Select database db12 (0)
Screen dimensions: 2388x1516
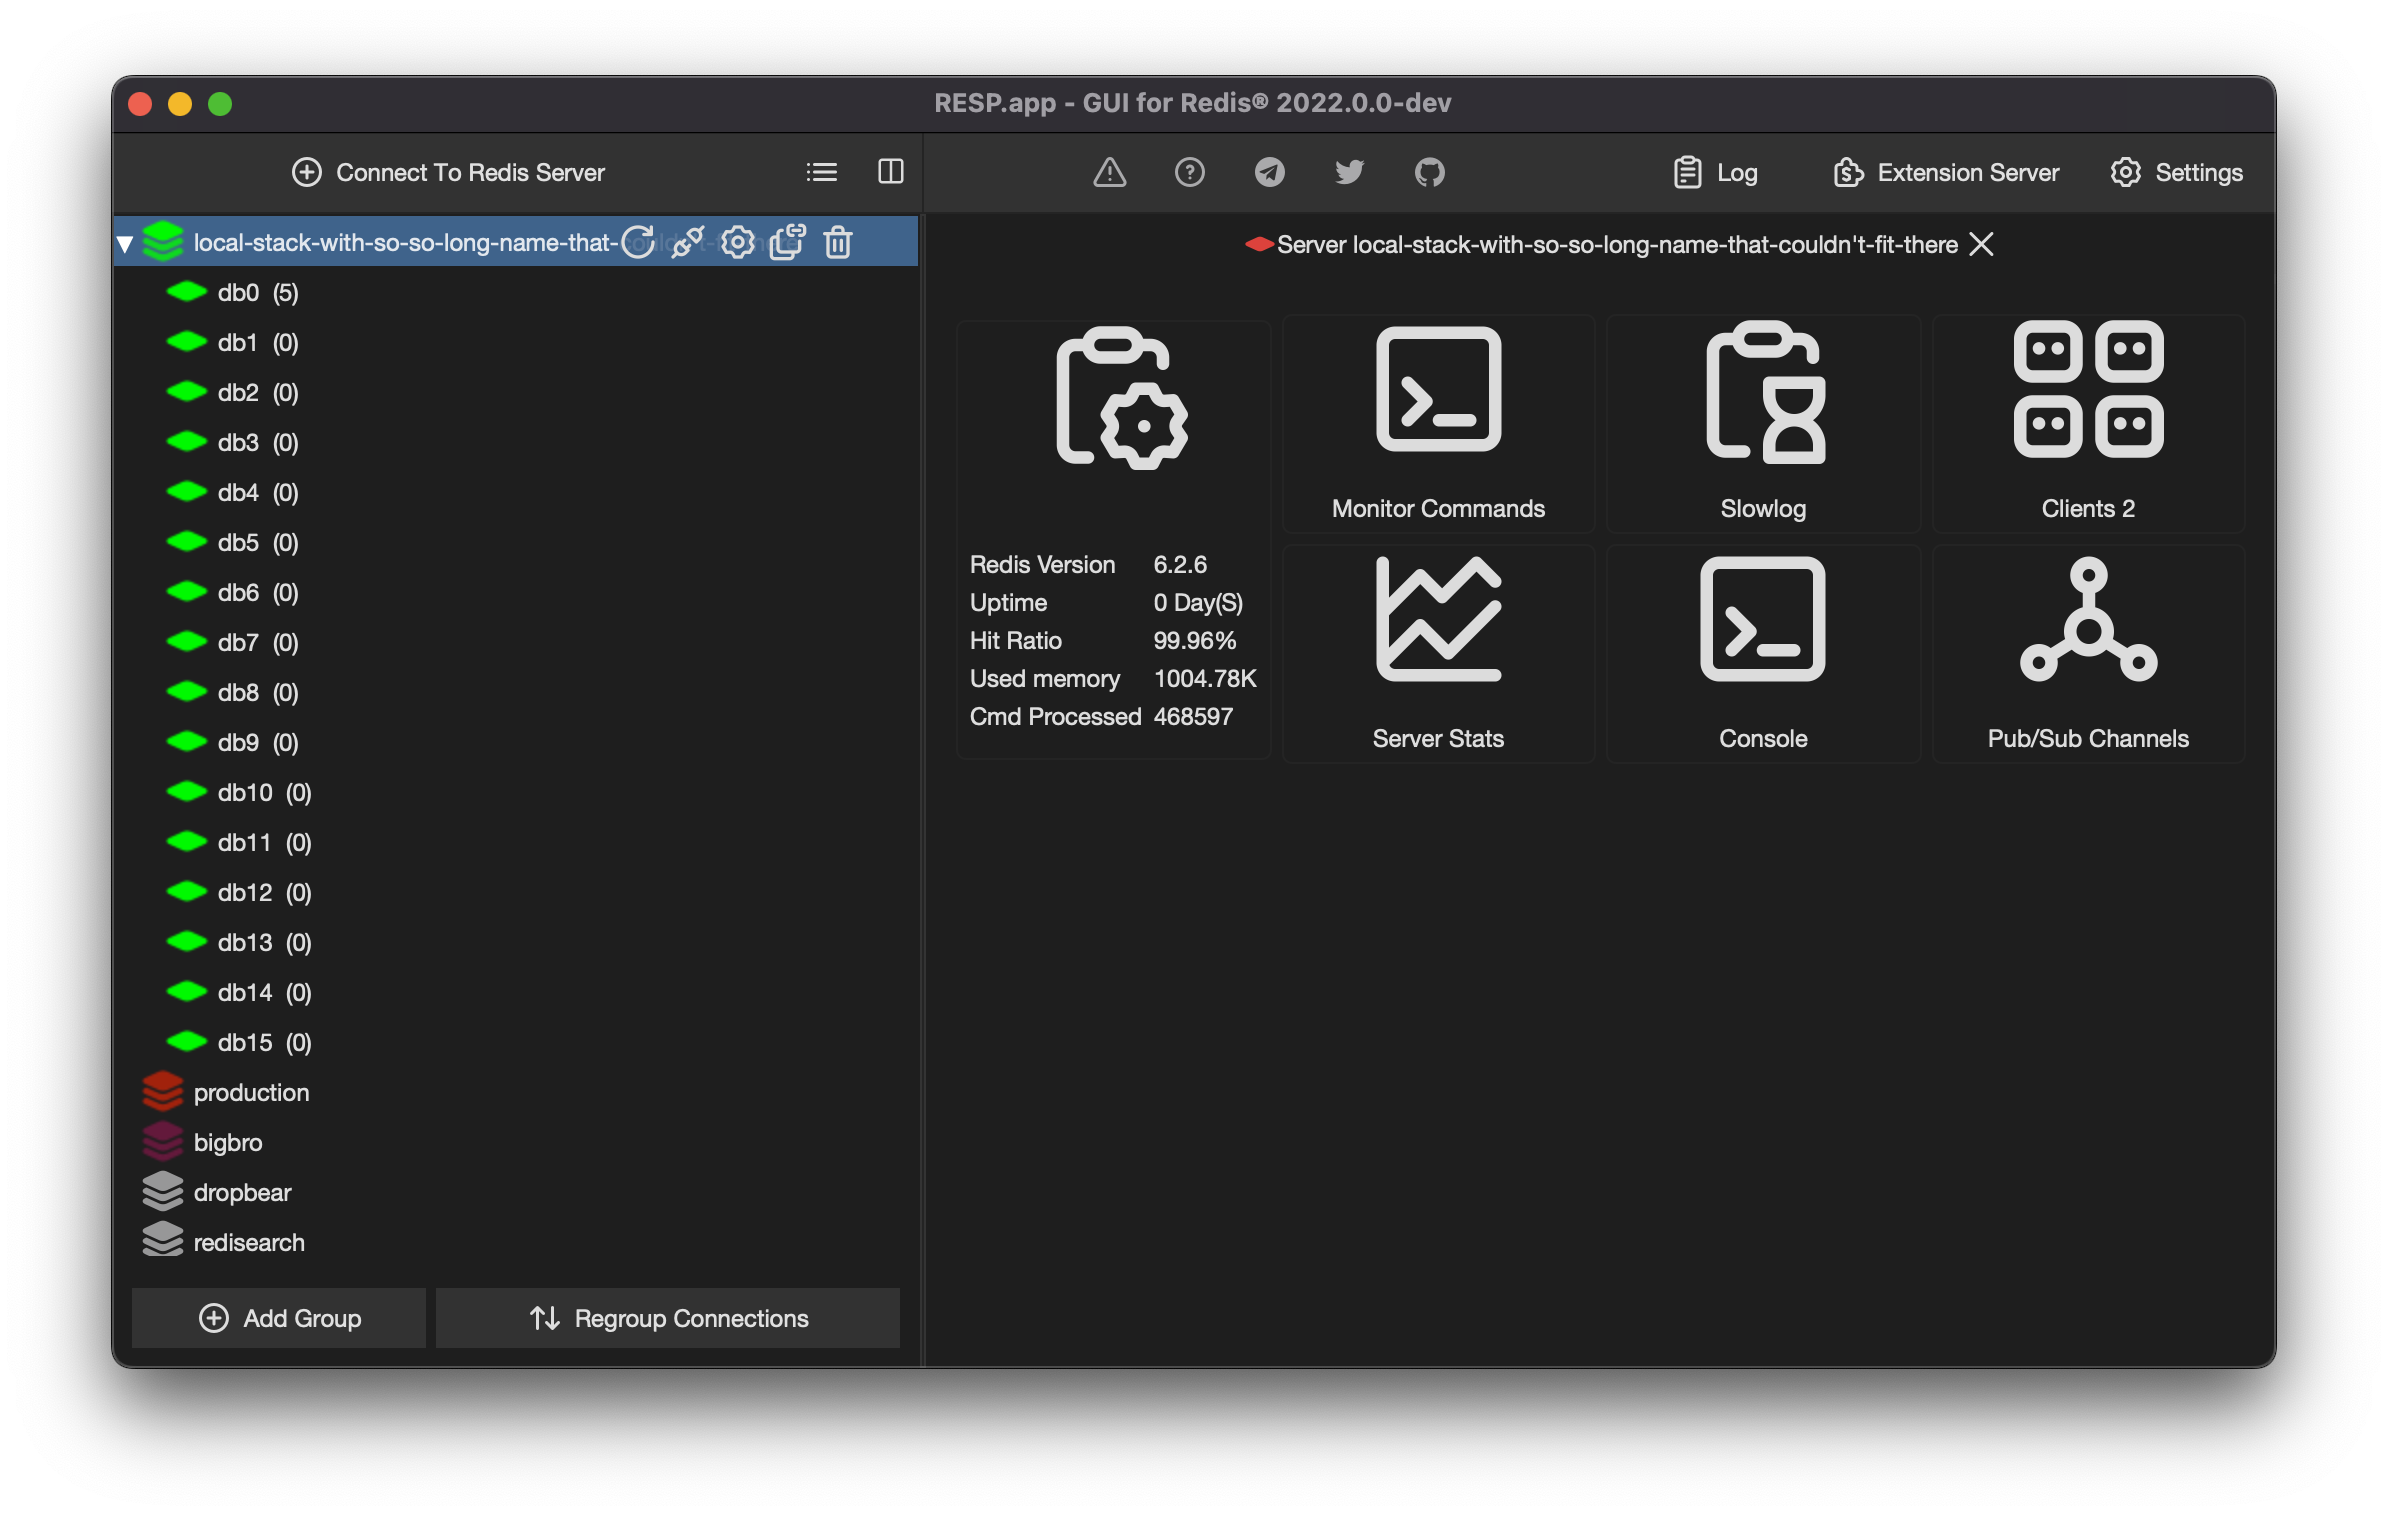(516, 892)
